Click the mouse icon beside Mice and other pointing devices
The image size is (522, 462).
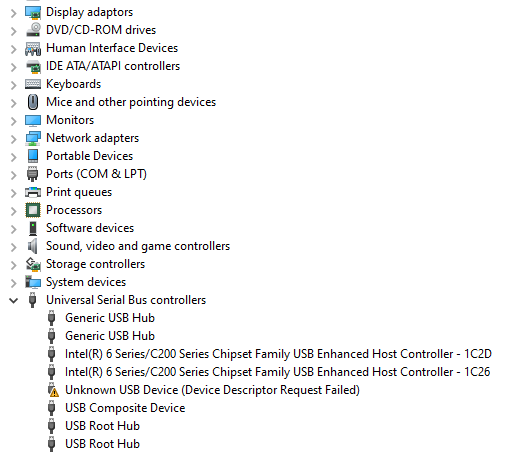(x=33, y=102)
